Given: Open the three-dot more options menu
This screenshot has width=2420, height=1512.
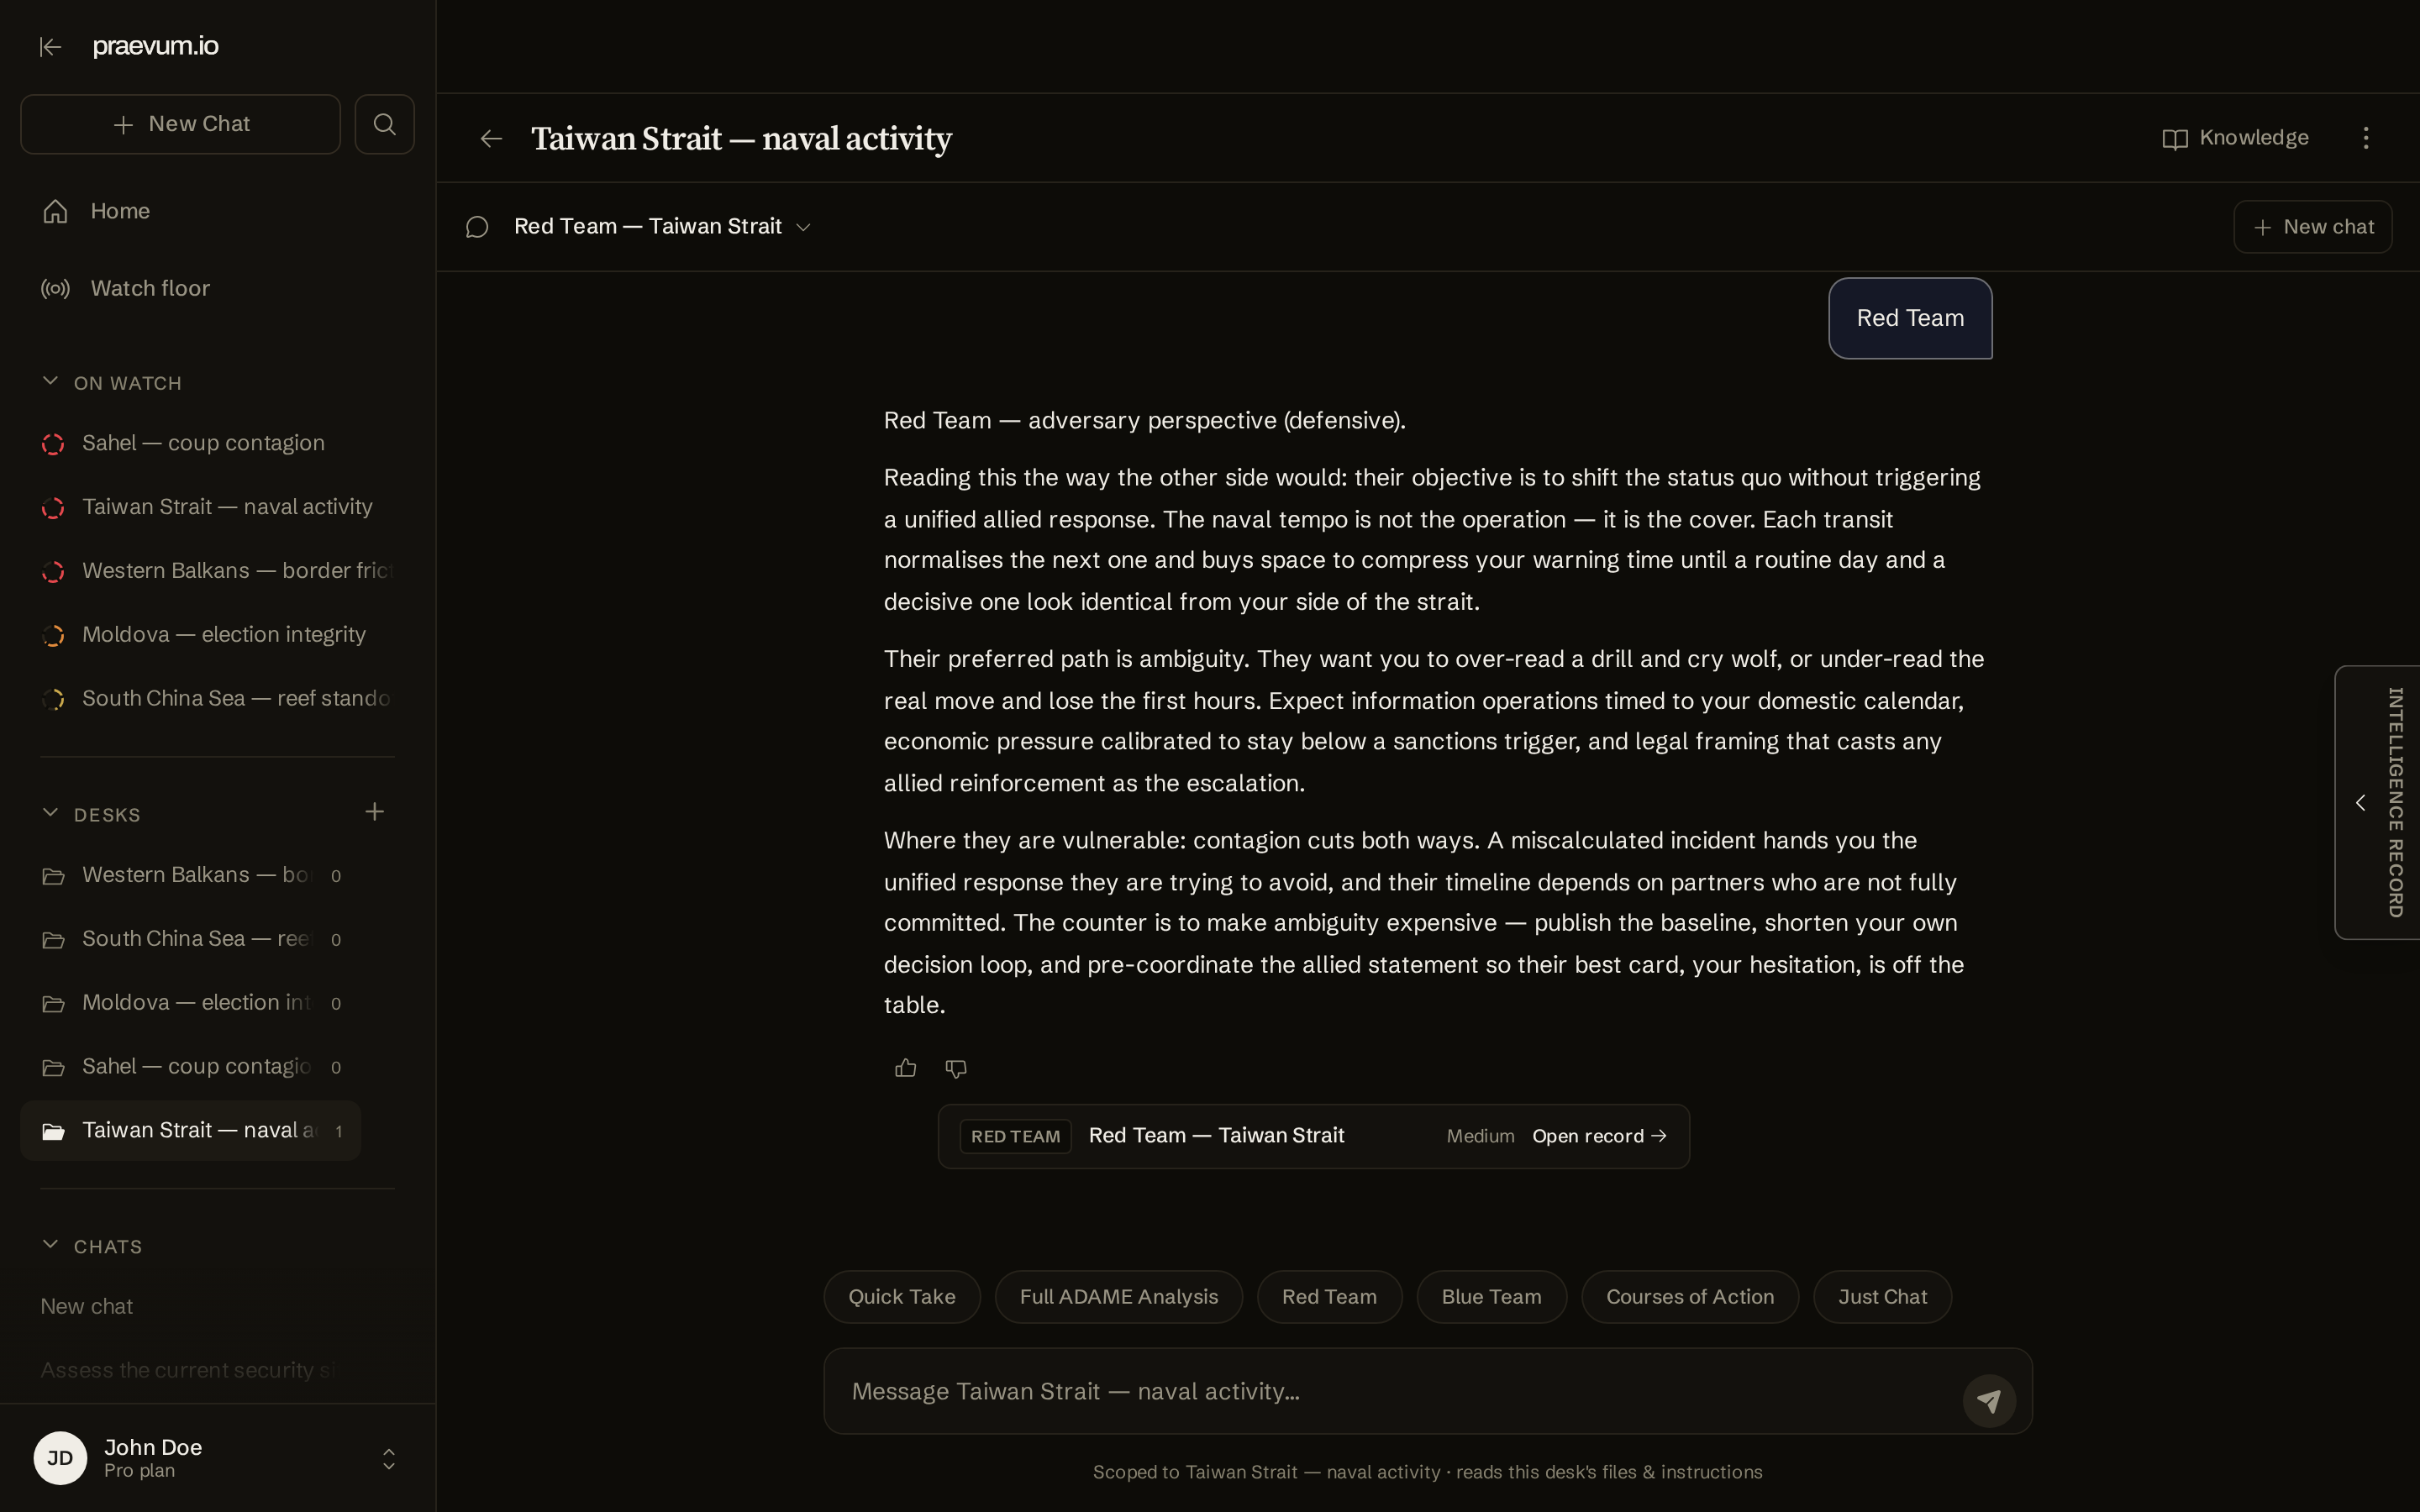Looking at the screenshot, I should [x=2366, y=138].
